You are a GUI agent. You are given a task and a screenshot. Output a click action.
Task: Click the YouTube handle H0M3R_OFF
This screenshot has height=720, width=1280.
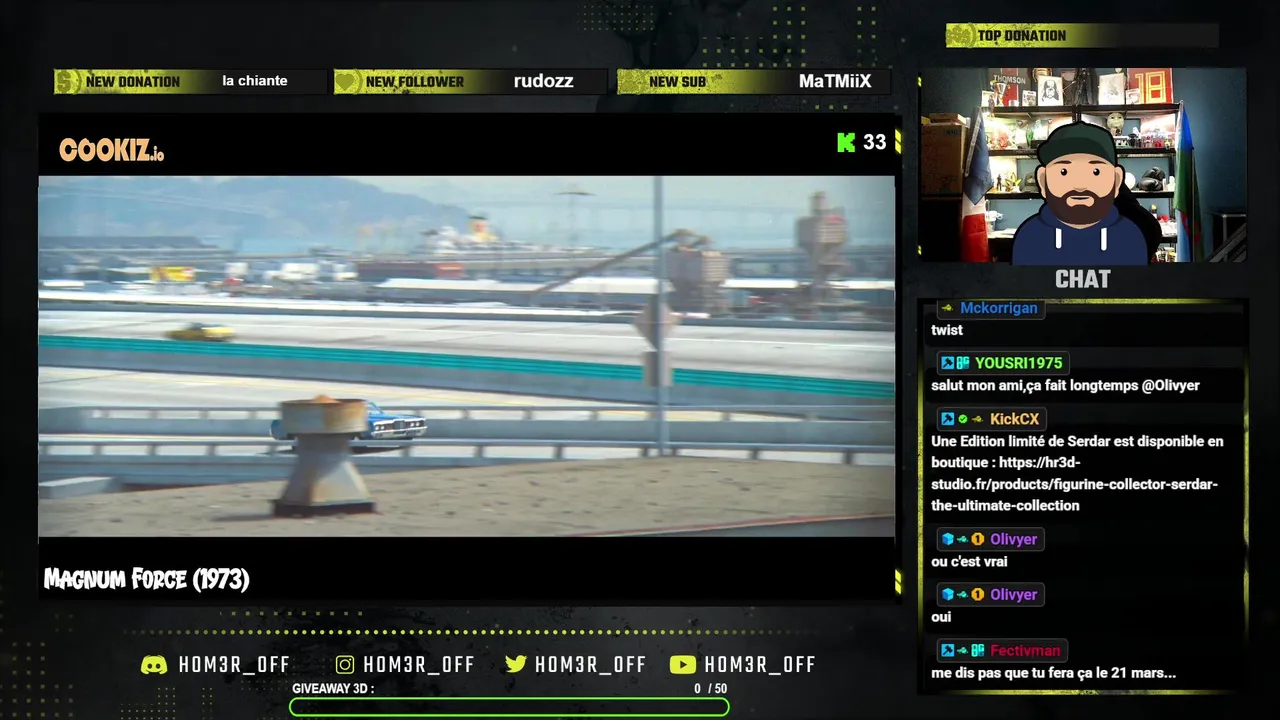pyautogui.click(x=760, y=665)
